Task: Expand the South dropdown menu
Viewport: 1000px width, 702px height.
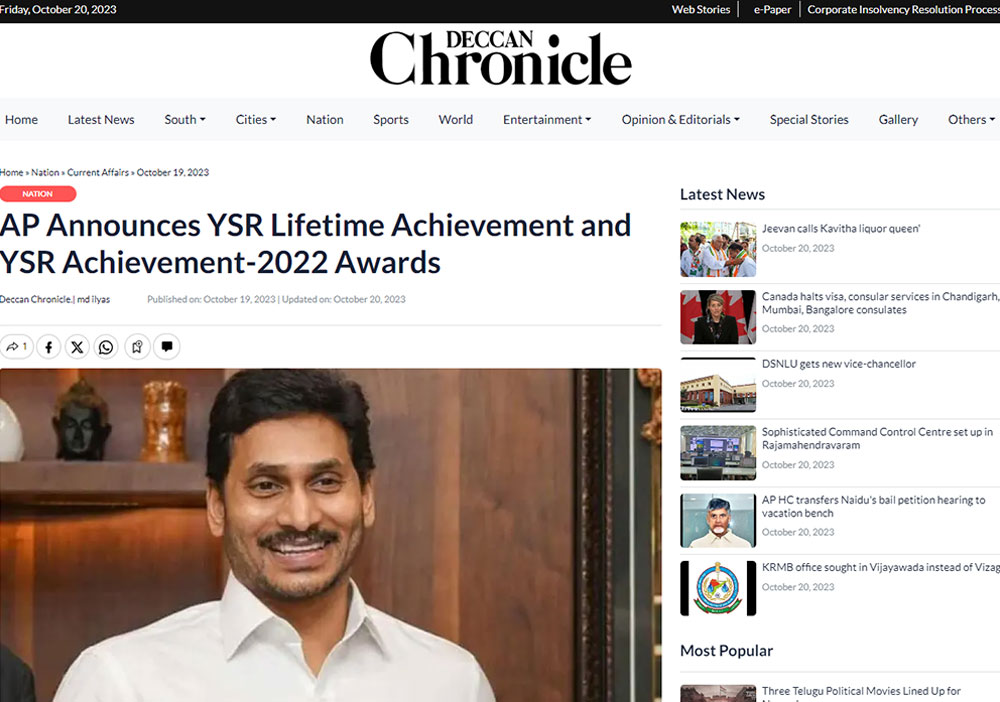Action: (x=185, y=119)
